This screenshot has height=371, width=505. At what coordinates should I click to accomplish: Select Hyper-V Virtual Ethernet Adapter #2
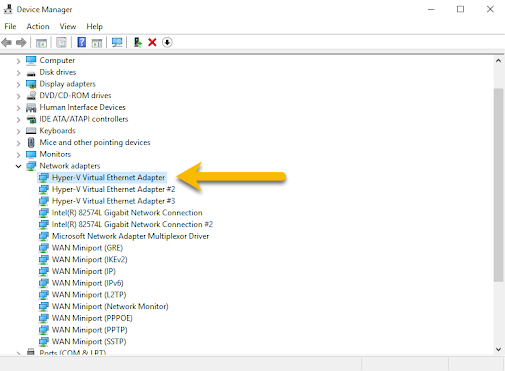(x=113, y=189)
